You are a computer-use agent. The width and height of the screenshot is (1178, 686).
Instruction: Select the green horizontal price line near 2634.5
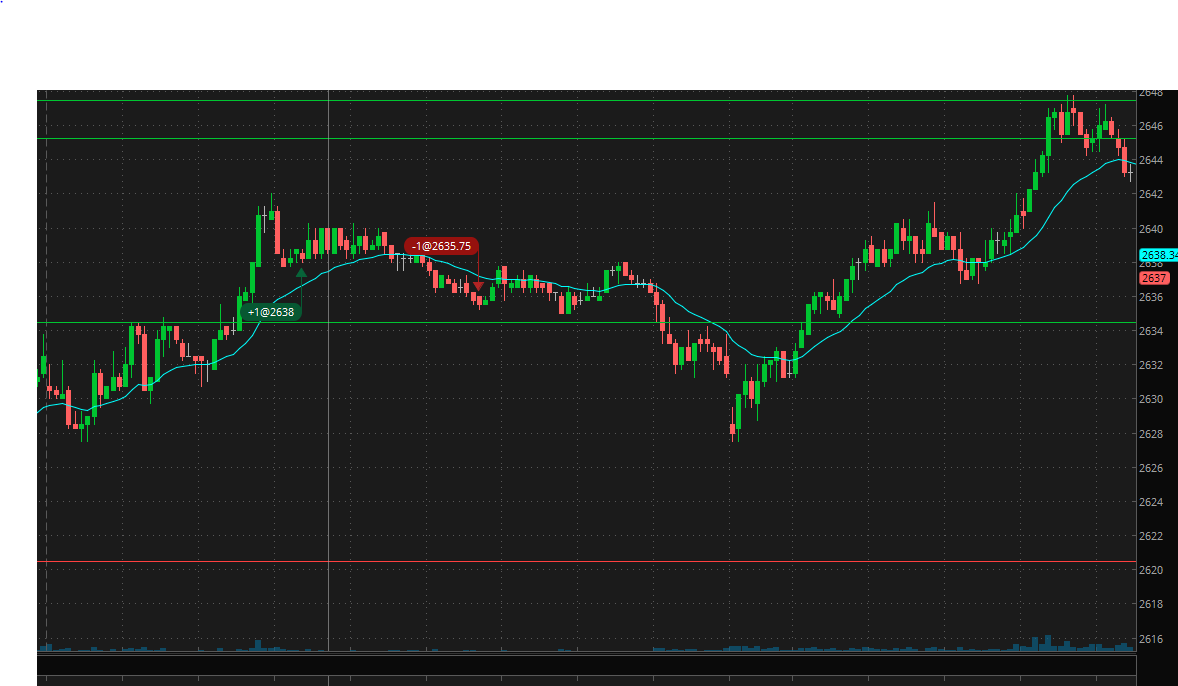(x=586, y=322)
